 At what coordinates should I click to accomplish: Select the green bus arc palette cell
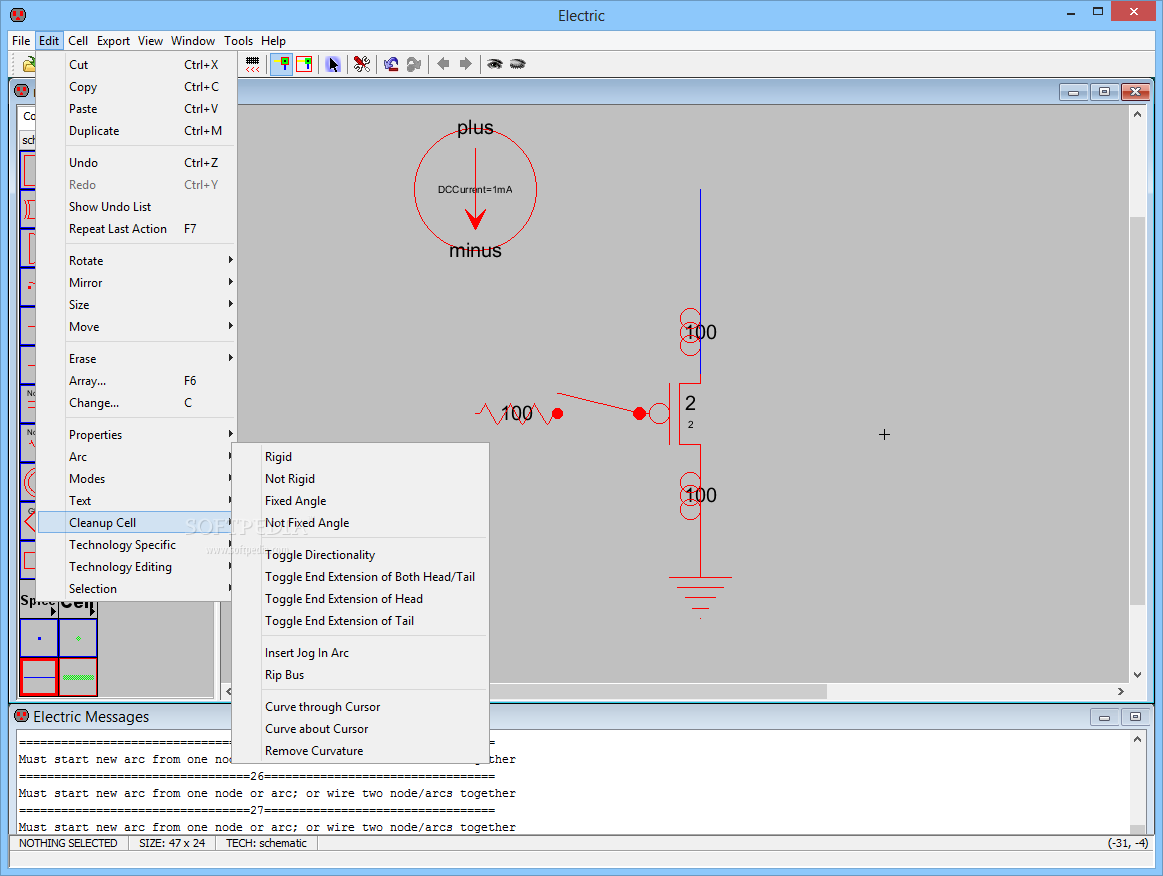point(79,676)
